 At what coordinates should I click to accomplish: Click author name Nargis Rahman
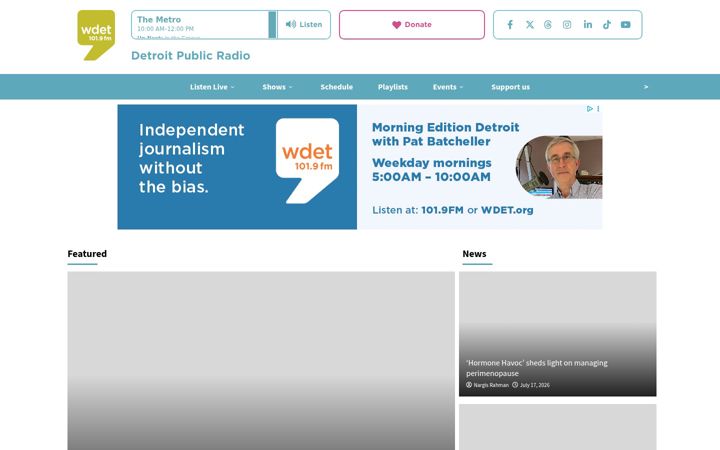coord(491,385)
